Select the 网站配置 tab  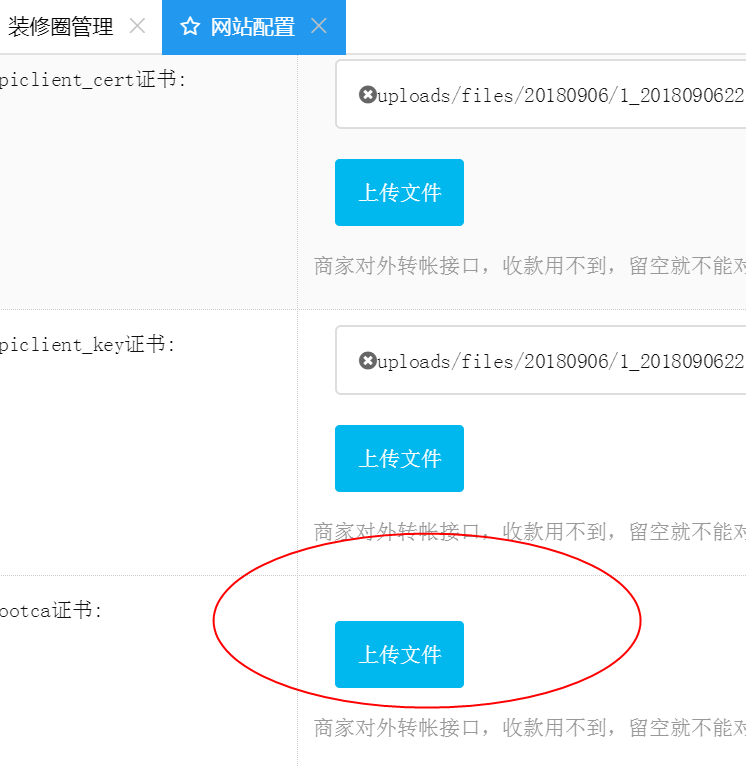tap(252, 27)
